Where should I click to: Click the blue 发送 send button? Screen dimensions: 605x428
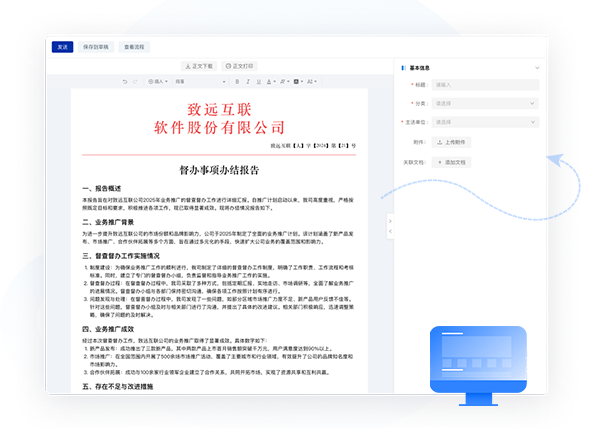click(x=63, y=47)
